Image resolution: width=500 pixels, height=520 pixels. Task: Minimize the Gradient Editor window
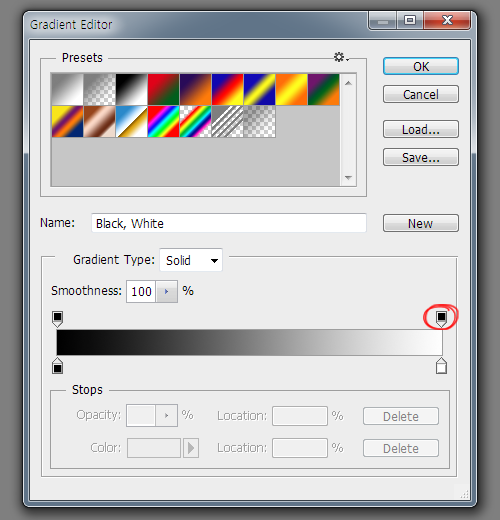(383, 21)
